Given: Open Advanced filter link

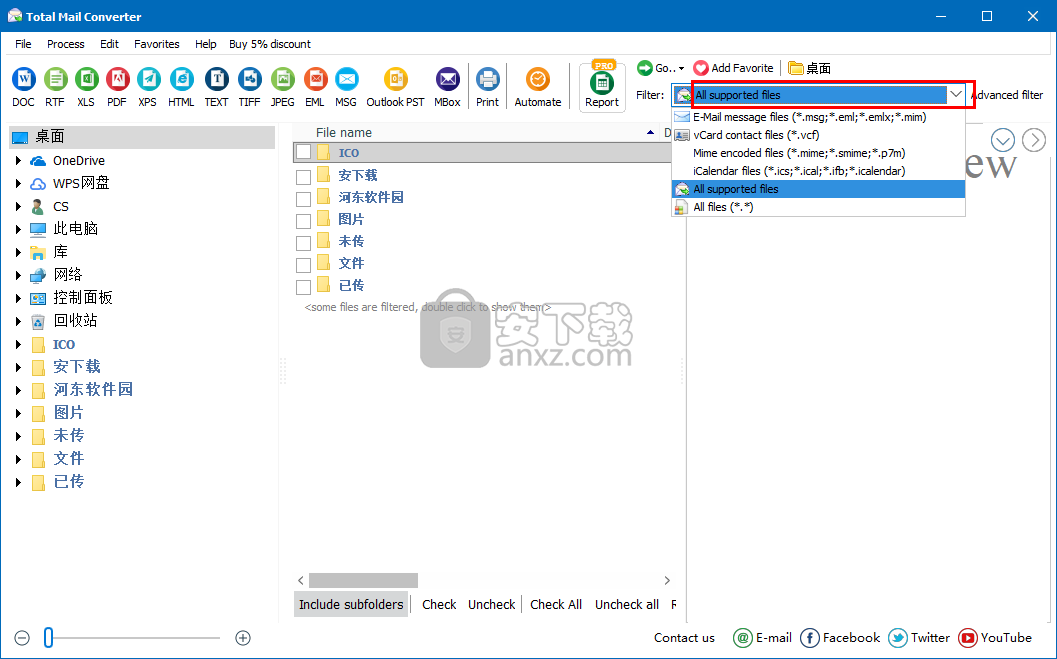Looking at the screenshot, I should [1006, 95].
